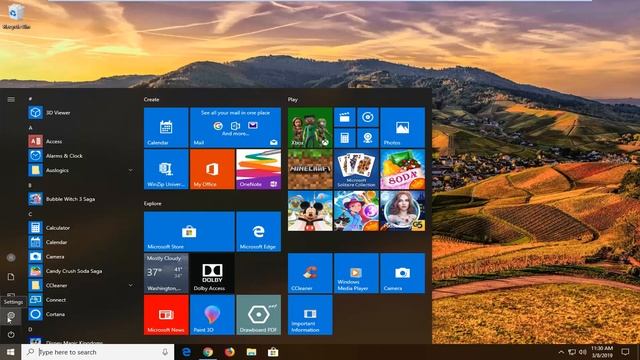Expand the CCleaner folder chevron in list

pos(130,285)
